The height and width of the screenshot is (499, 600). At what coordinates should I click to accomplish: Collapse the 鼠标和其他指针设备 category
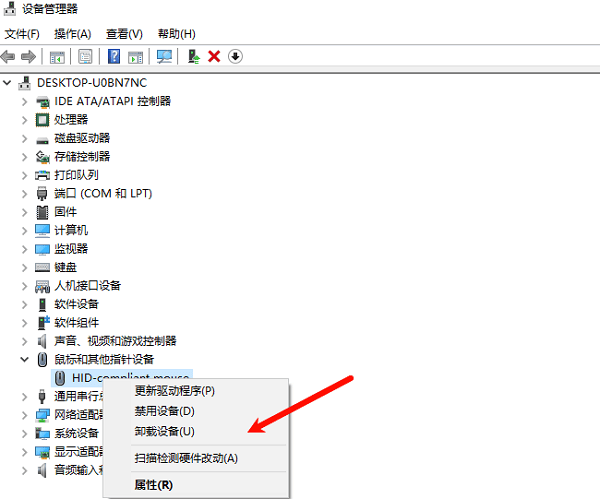(x=24, y=358)
